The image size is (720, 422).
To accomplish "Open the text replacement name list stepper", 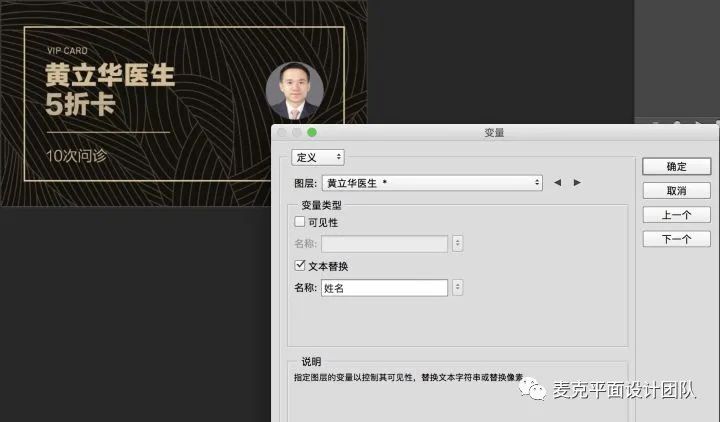I will [x=457, y=287].
